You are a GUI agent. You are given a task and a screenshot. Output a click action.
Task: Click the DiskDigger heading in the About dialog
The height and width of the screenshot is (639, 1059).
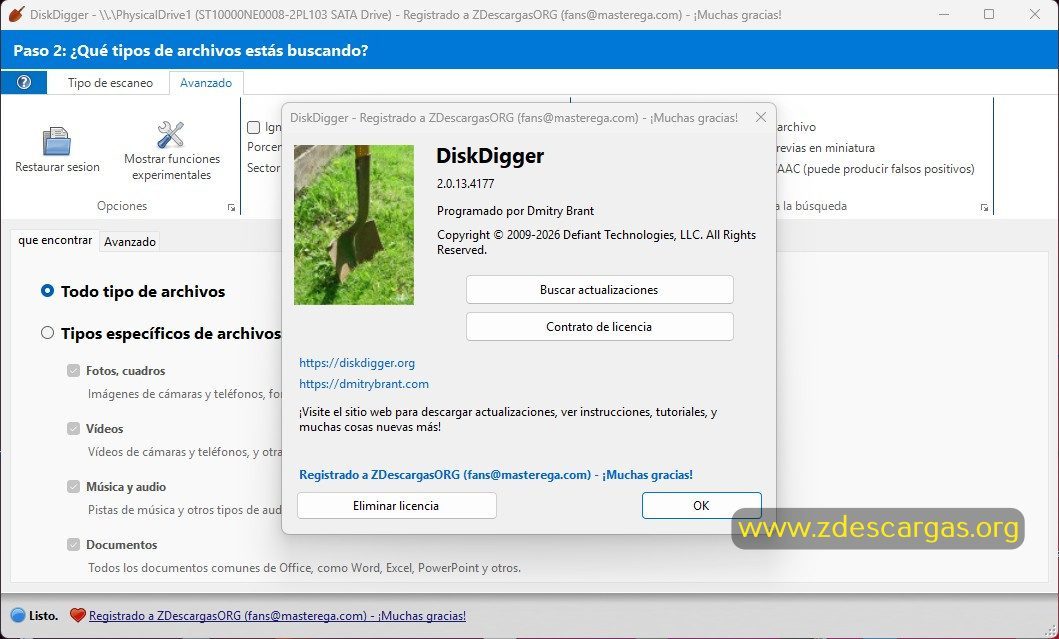(490, 155)
